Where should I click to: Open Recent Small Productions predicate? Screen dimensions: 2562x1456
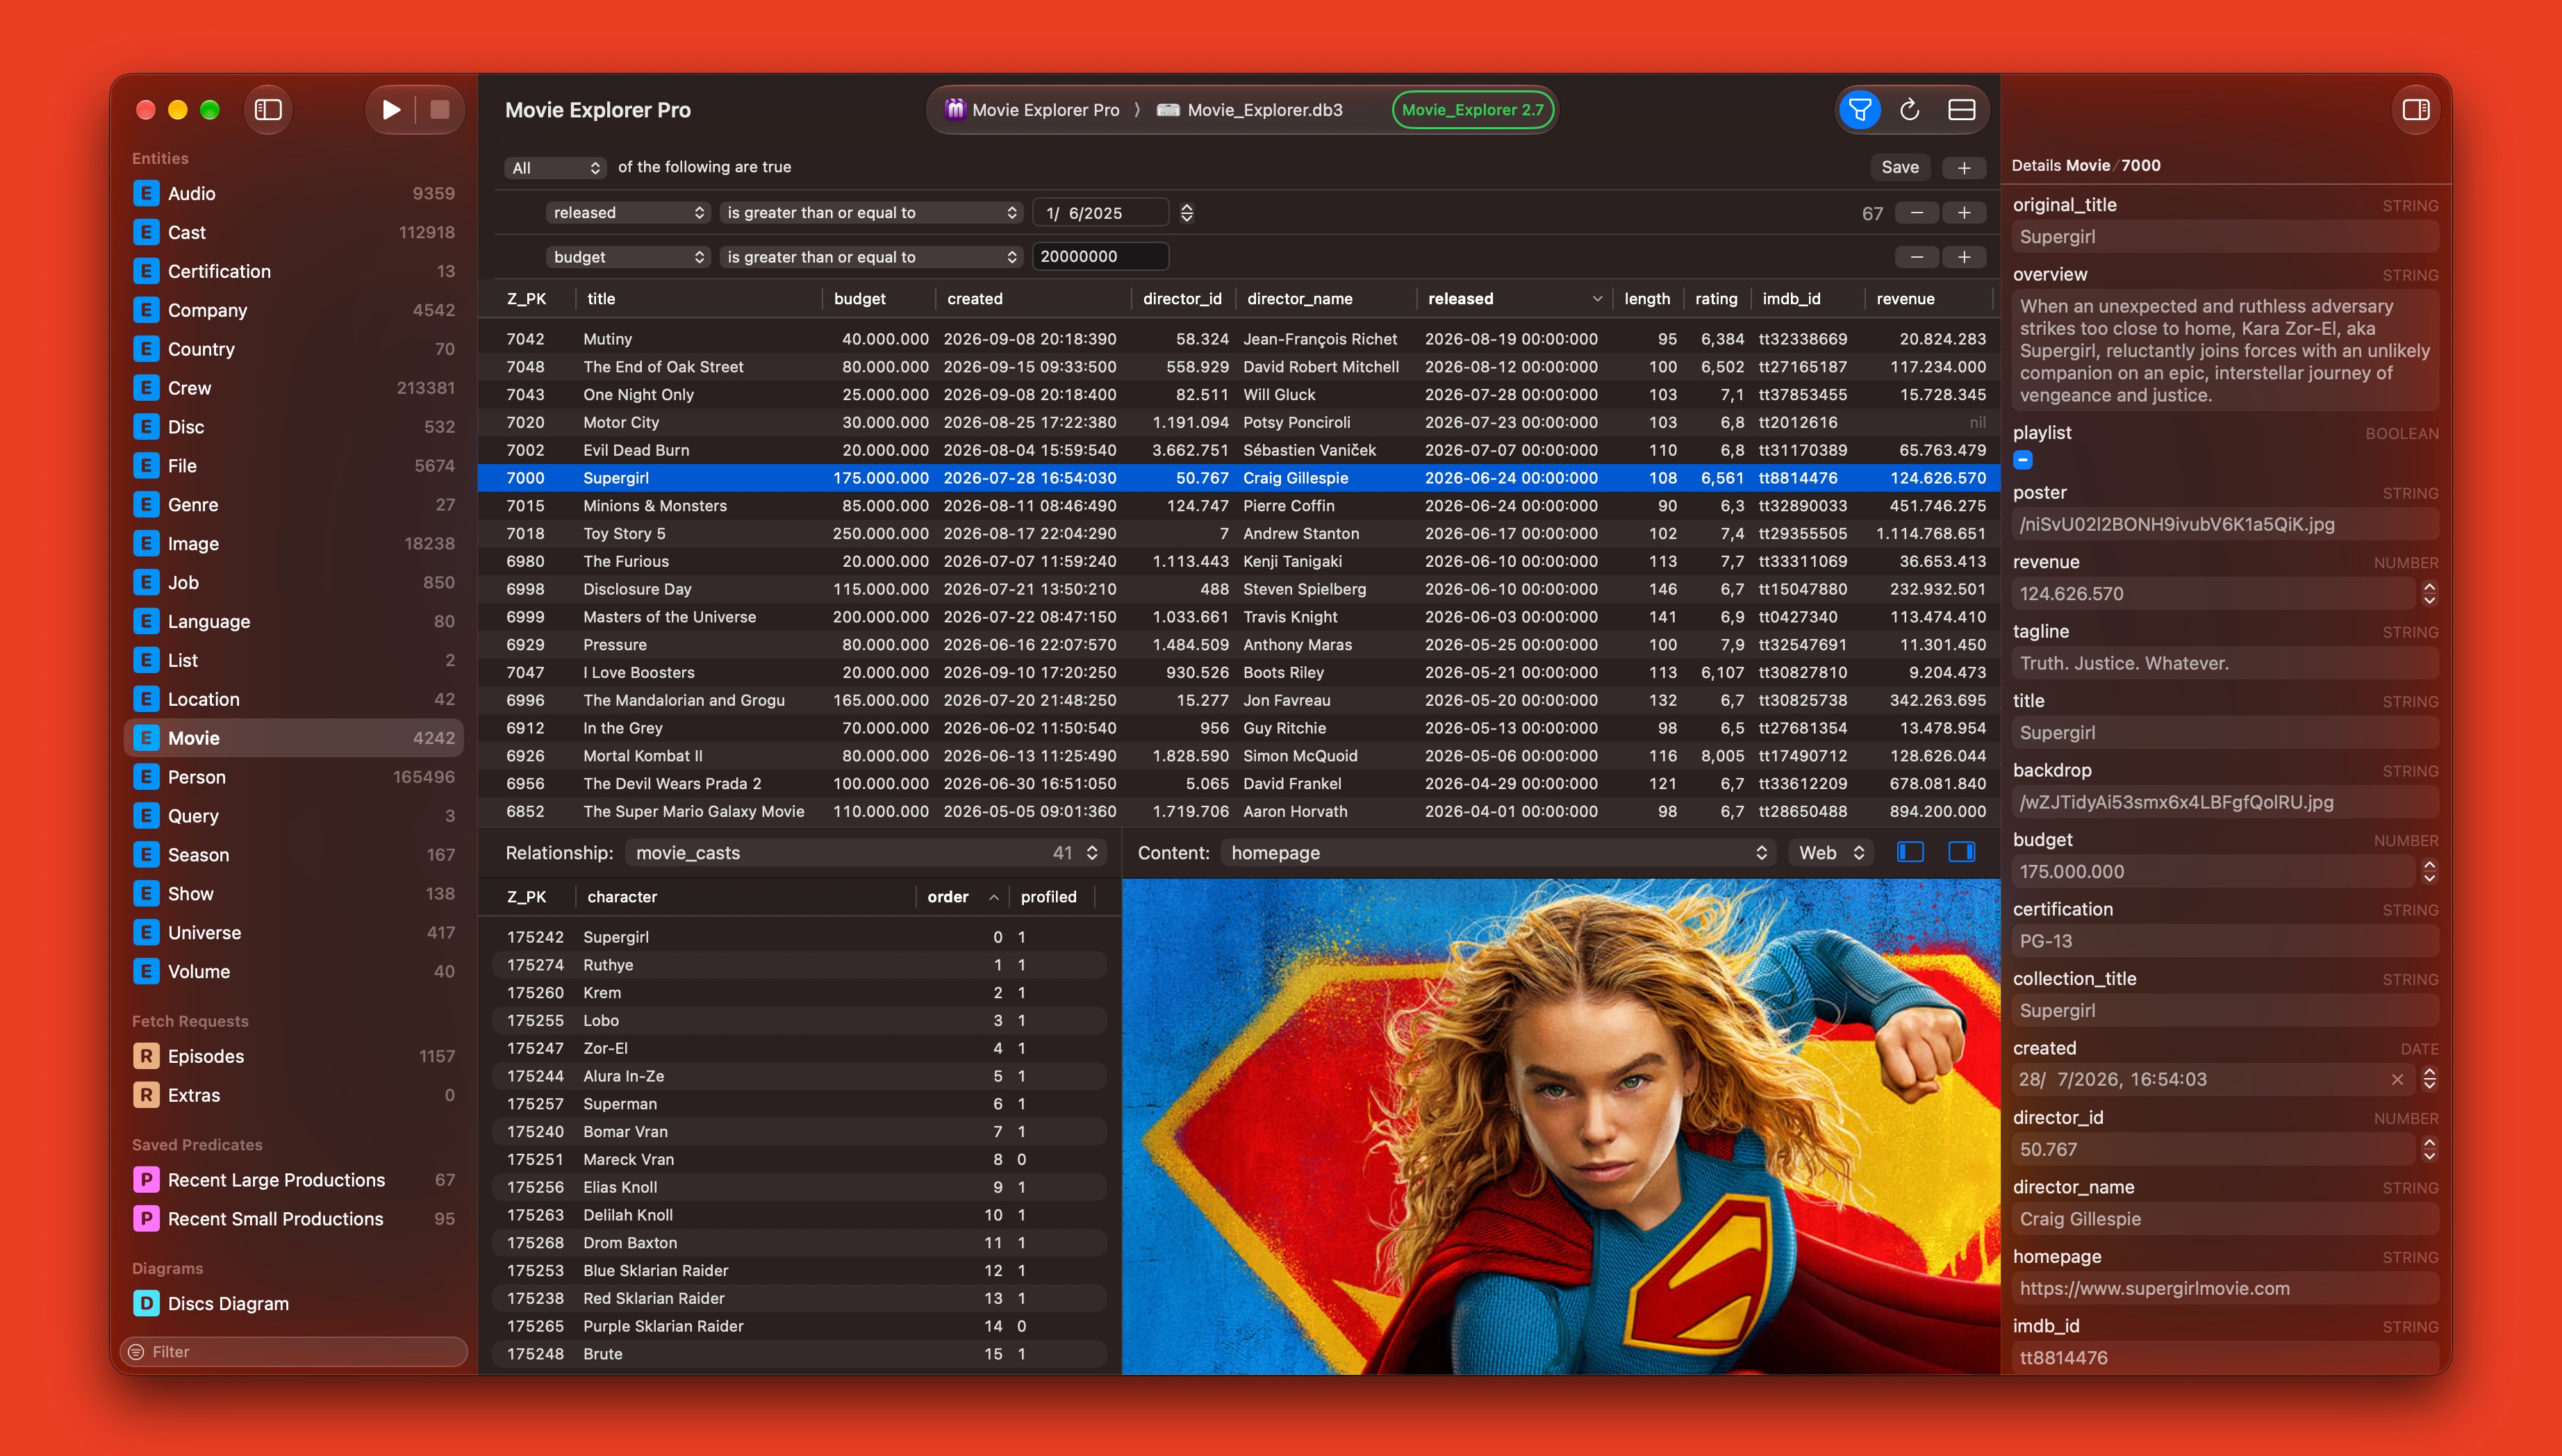294,1219
